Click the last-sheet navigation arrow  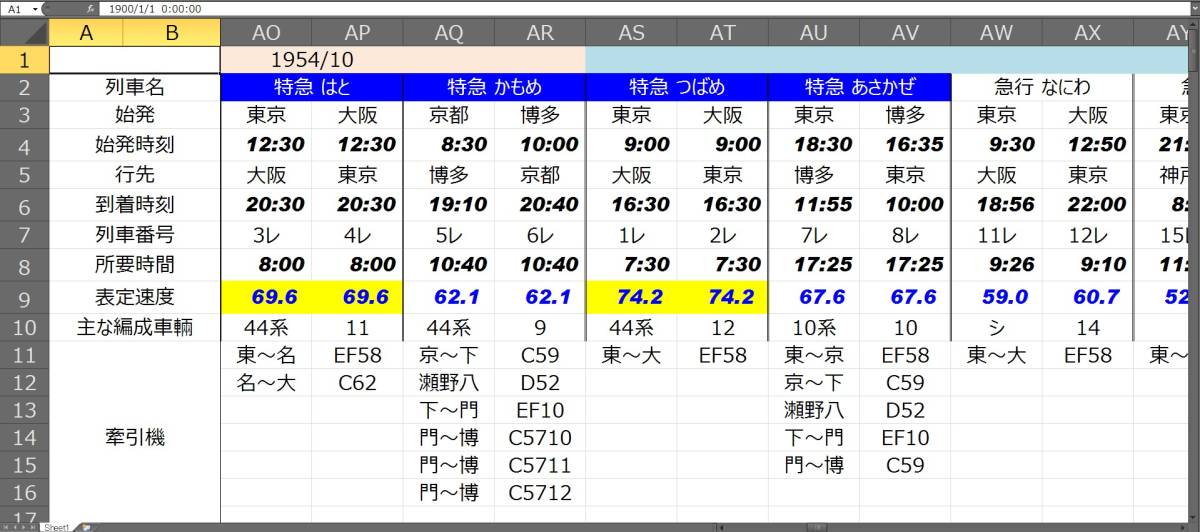click(x=35, y=527)
